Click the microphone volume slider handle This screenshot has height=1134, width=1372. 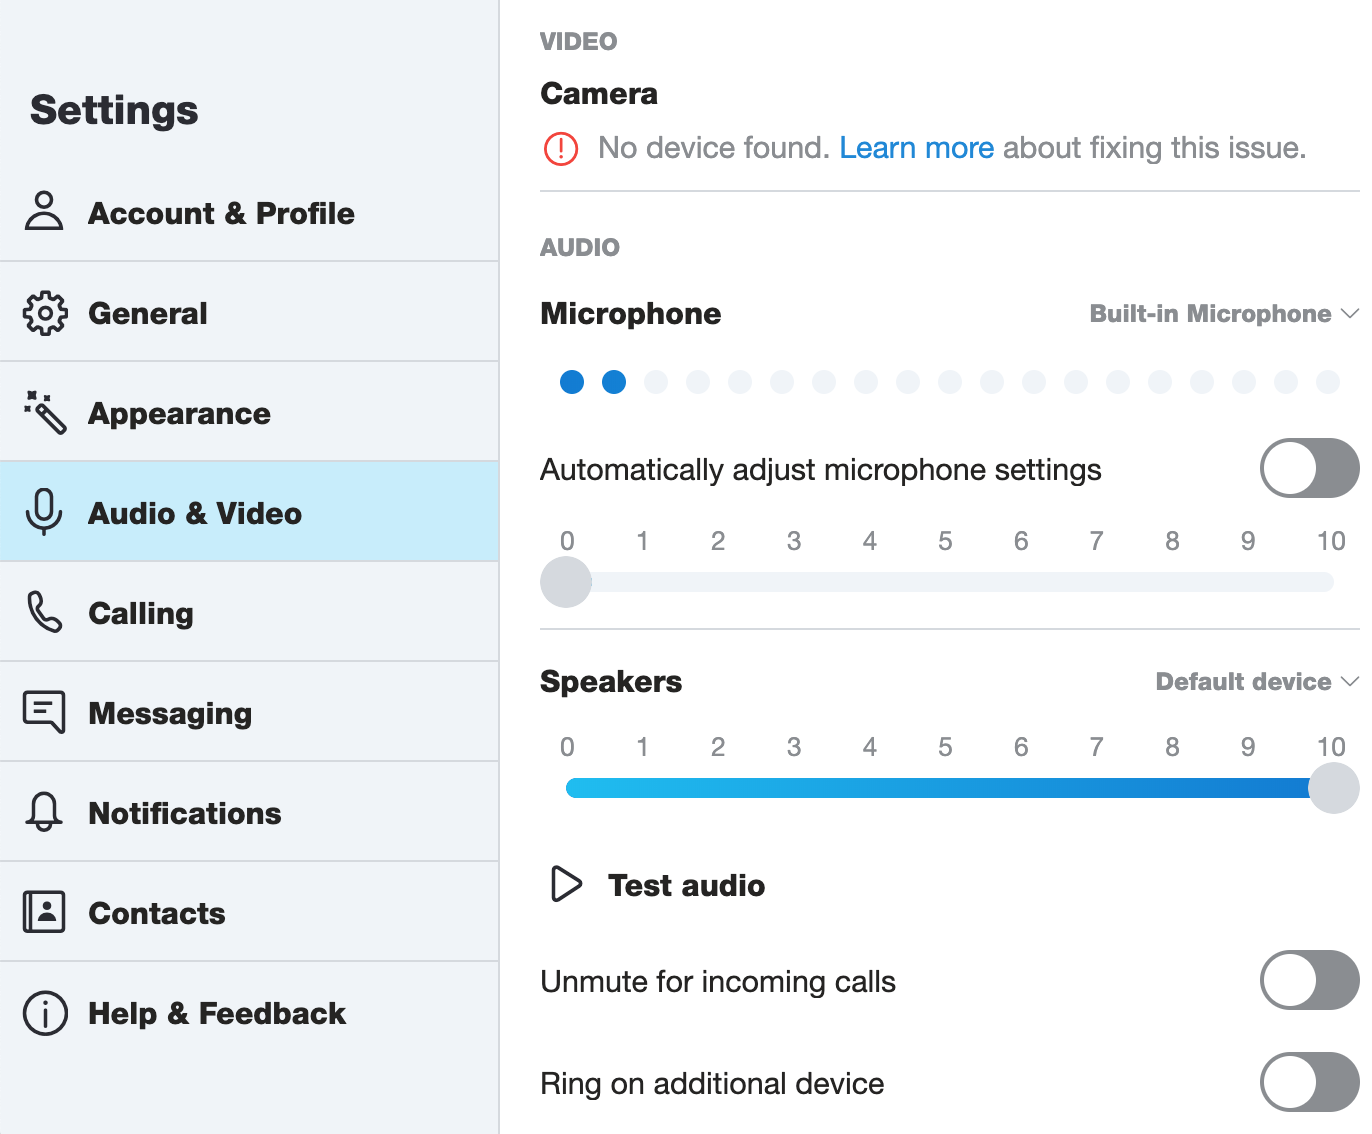point(566,582)
